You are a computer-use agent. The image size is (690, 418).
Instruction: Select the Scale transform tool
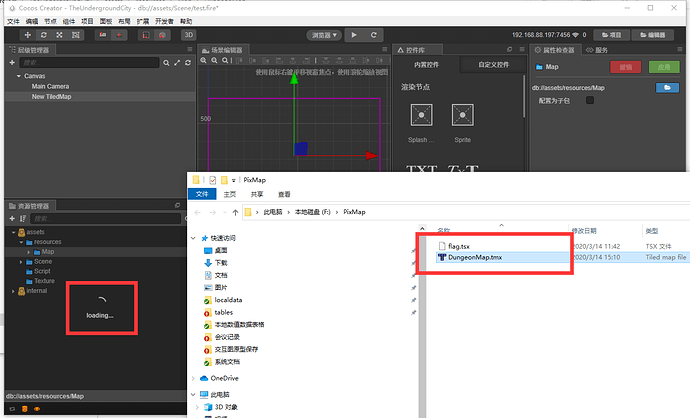point(59,35)
